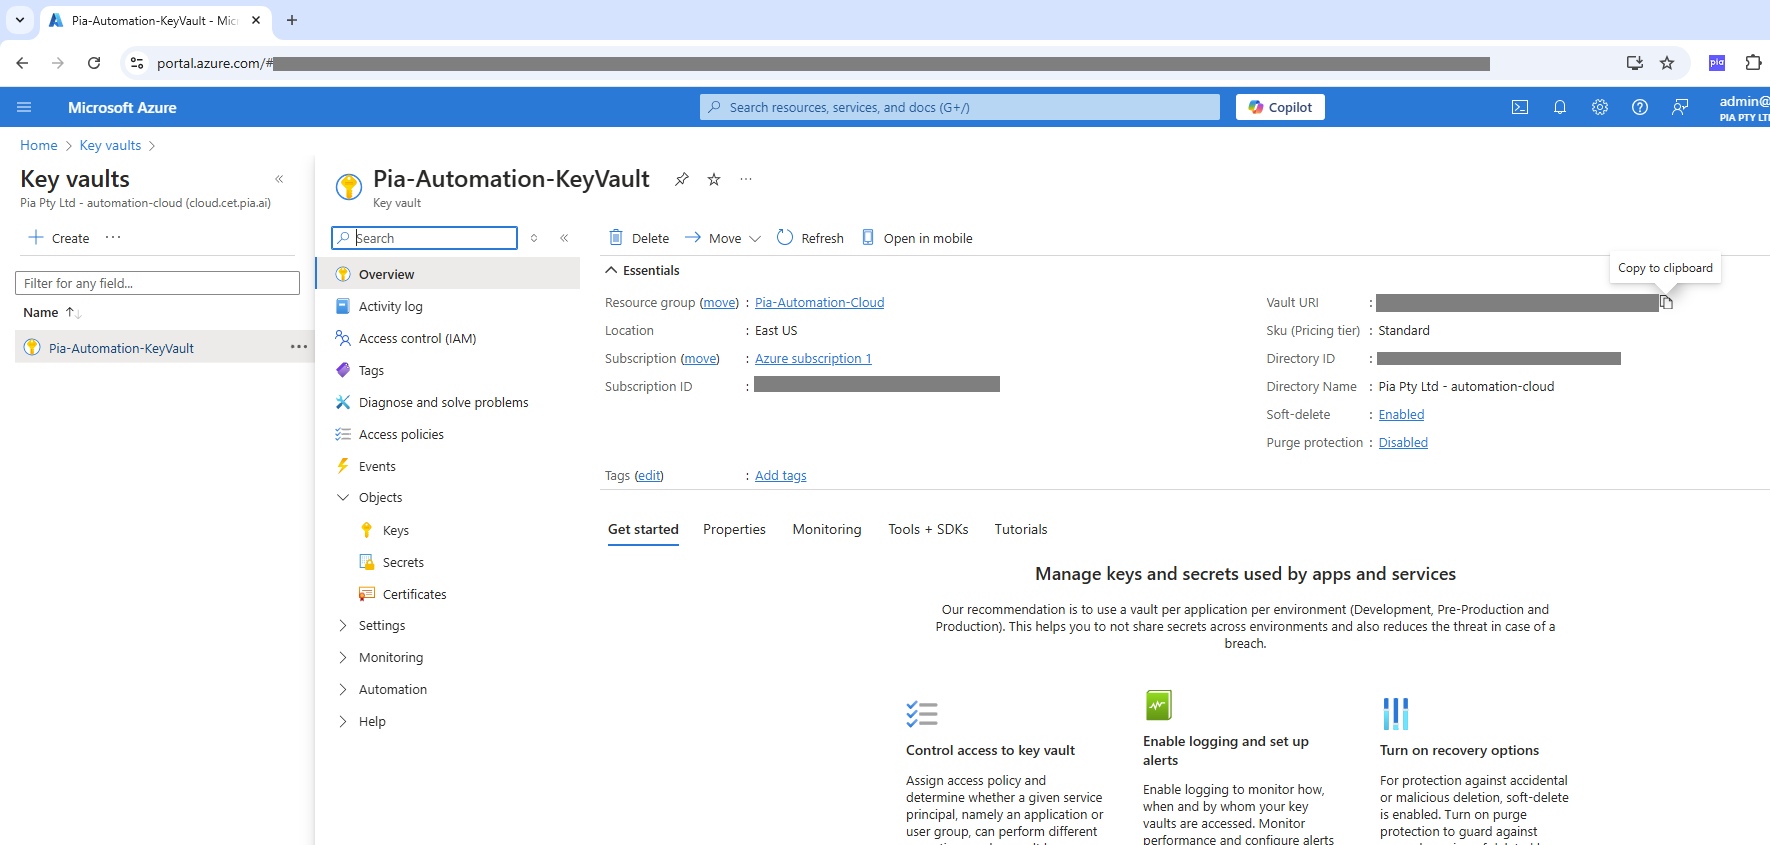Image resolution: width=1770 pixels, height=845 pixels.
Task: Collapse the Key vaults list pane
Action: pos(279,179)
